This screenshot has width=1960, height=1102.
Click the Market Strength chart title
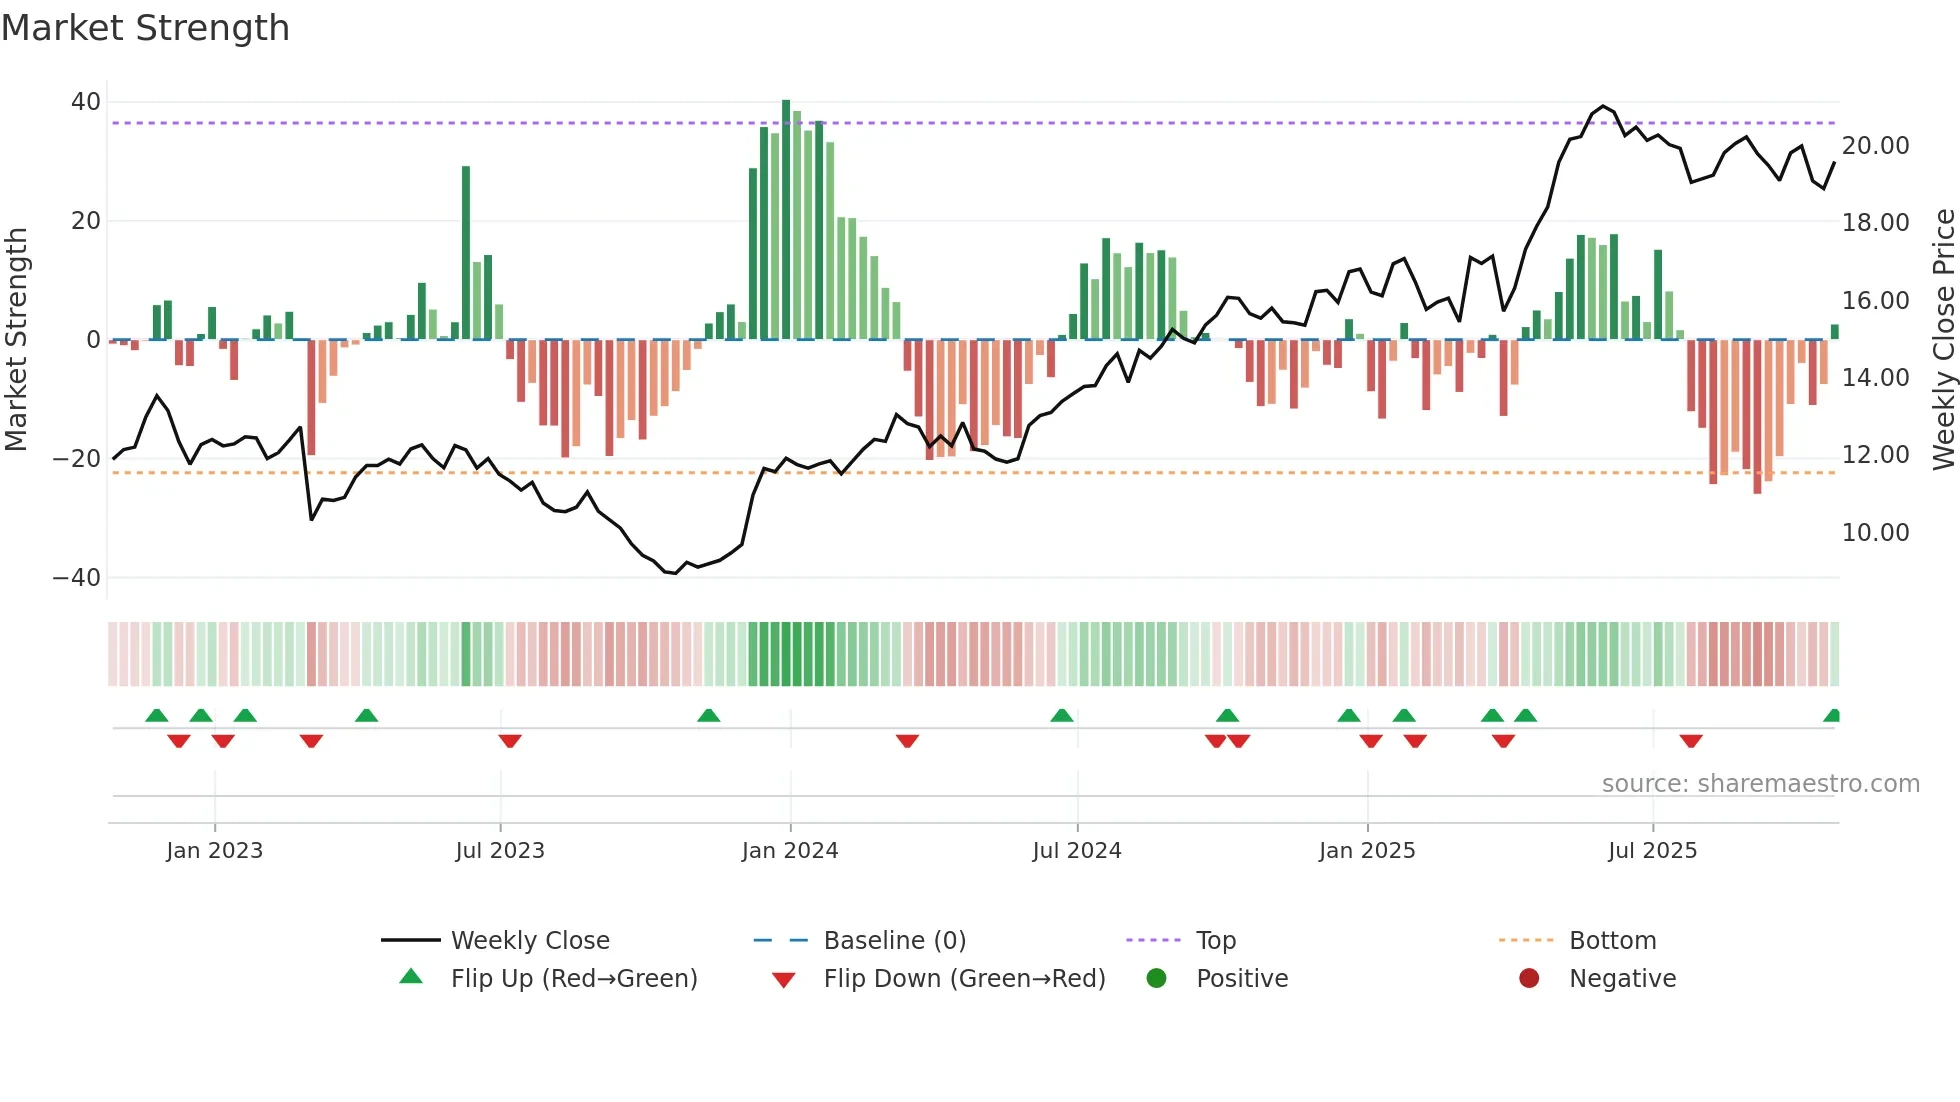[x=146, y=28]
